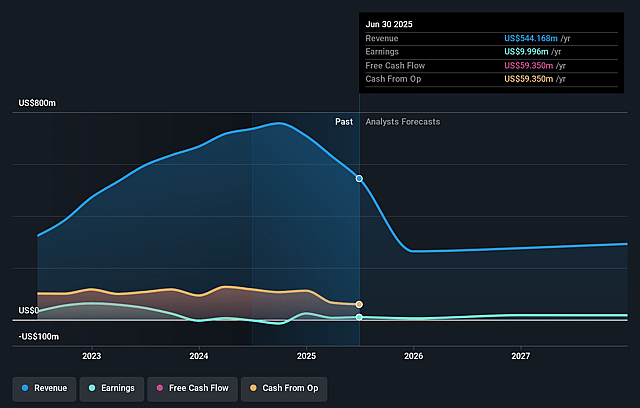Click the blue Revenue data point marker

coord(359,179)
